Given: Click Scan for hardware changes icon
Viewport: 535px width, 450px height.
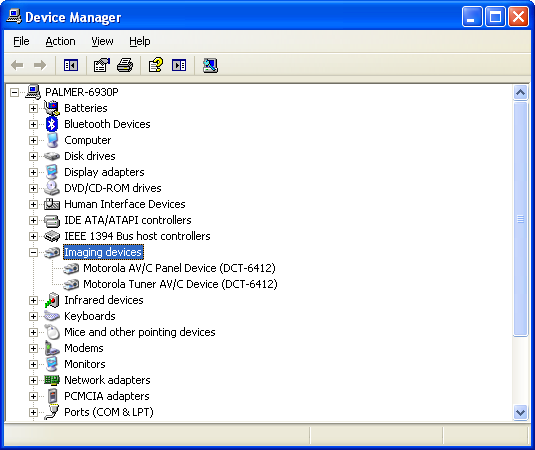Looking at the screenshot, I should coord(210,65).
